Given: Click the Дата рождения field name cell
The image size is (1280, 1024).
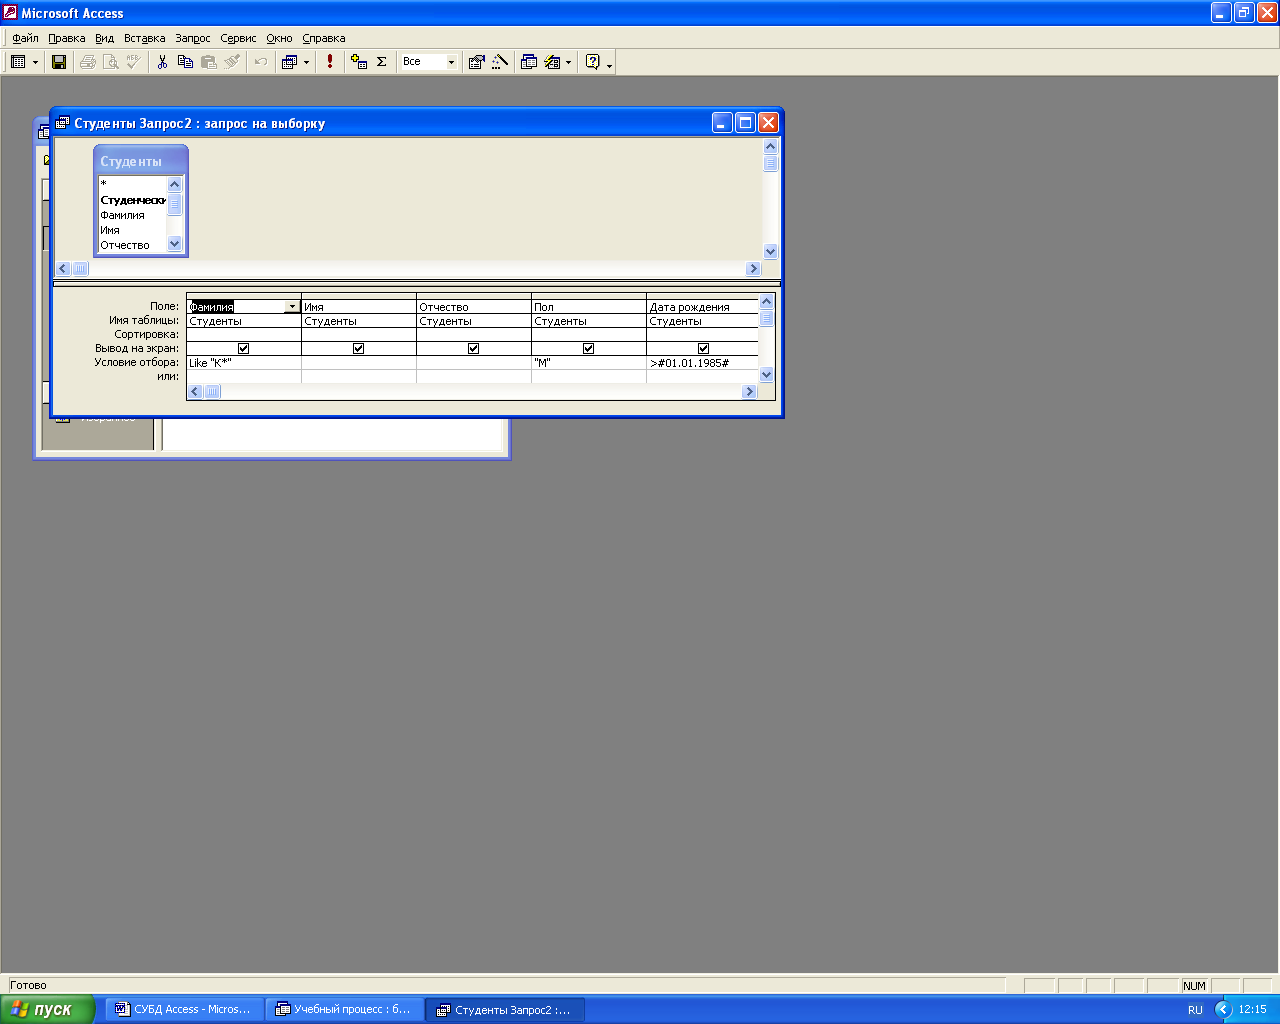Looking at the screenshot, I should pyautogui.click(x=703, y=307).
